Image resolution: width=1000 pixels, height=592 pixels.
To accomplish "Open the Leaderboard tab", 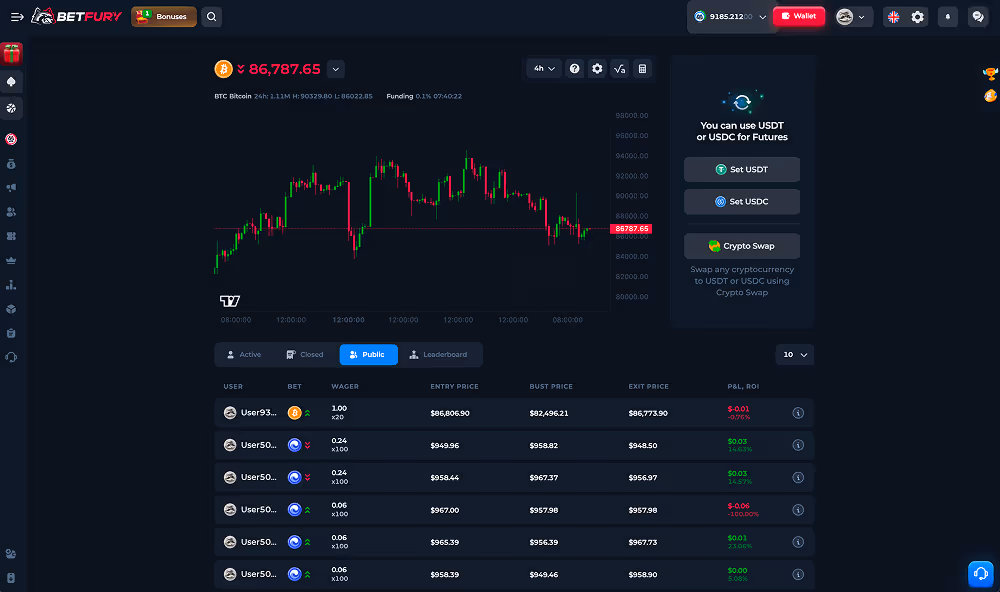I will pyautogui.click(x=440, y=354).
